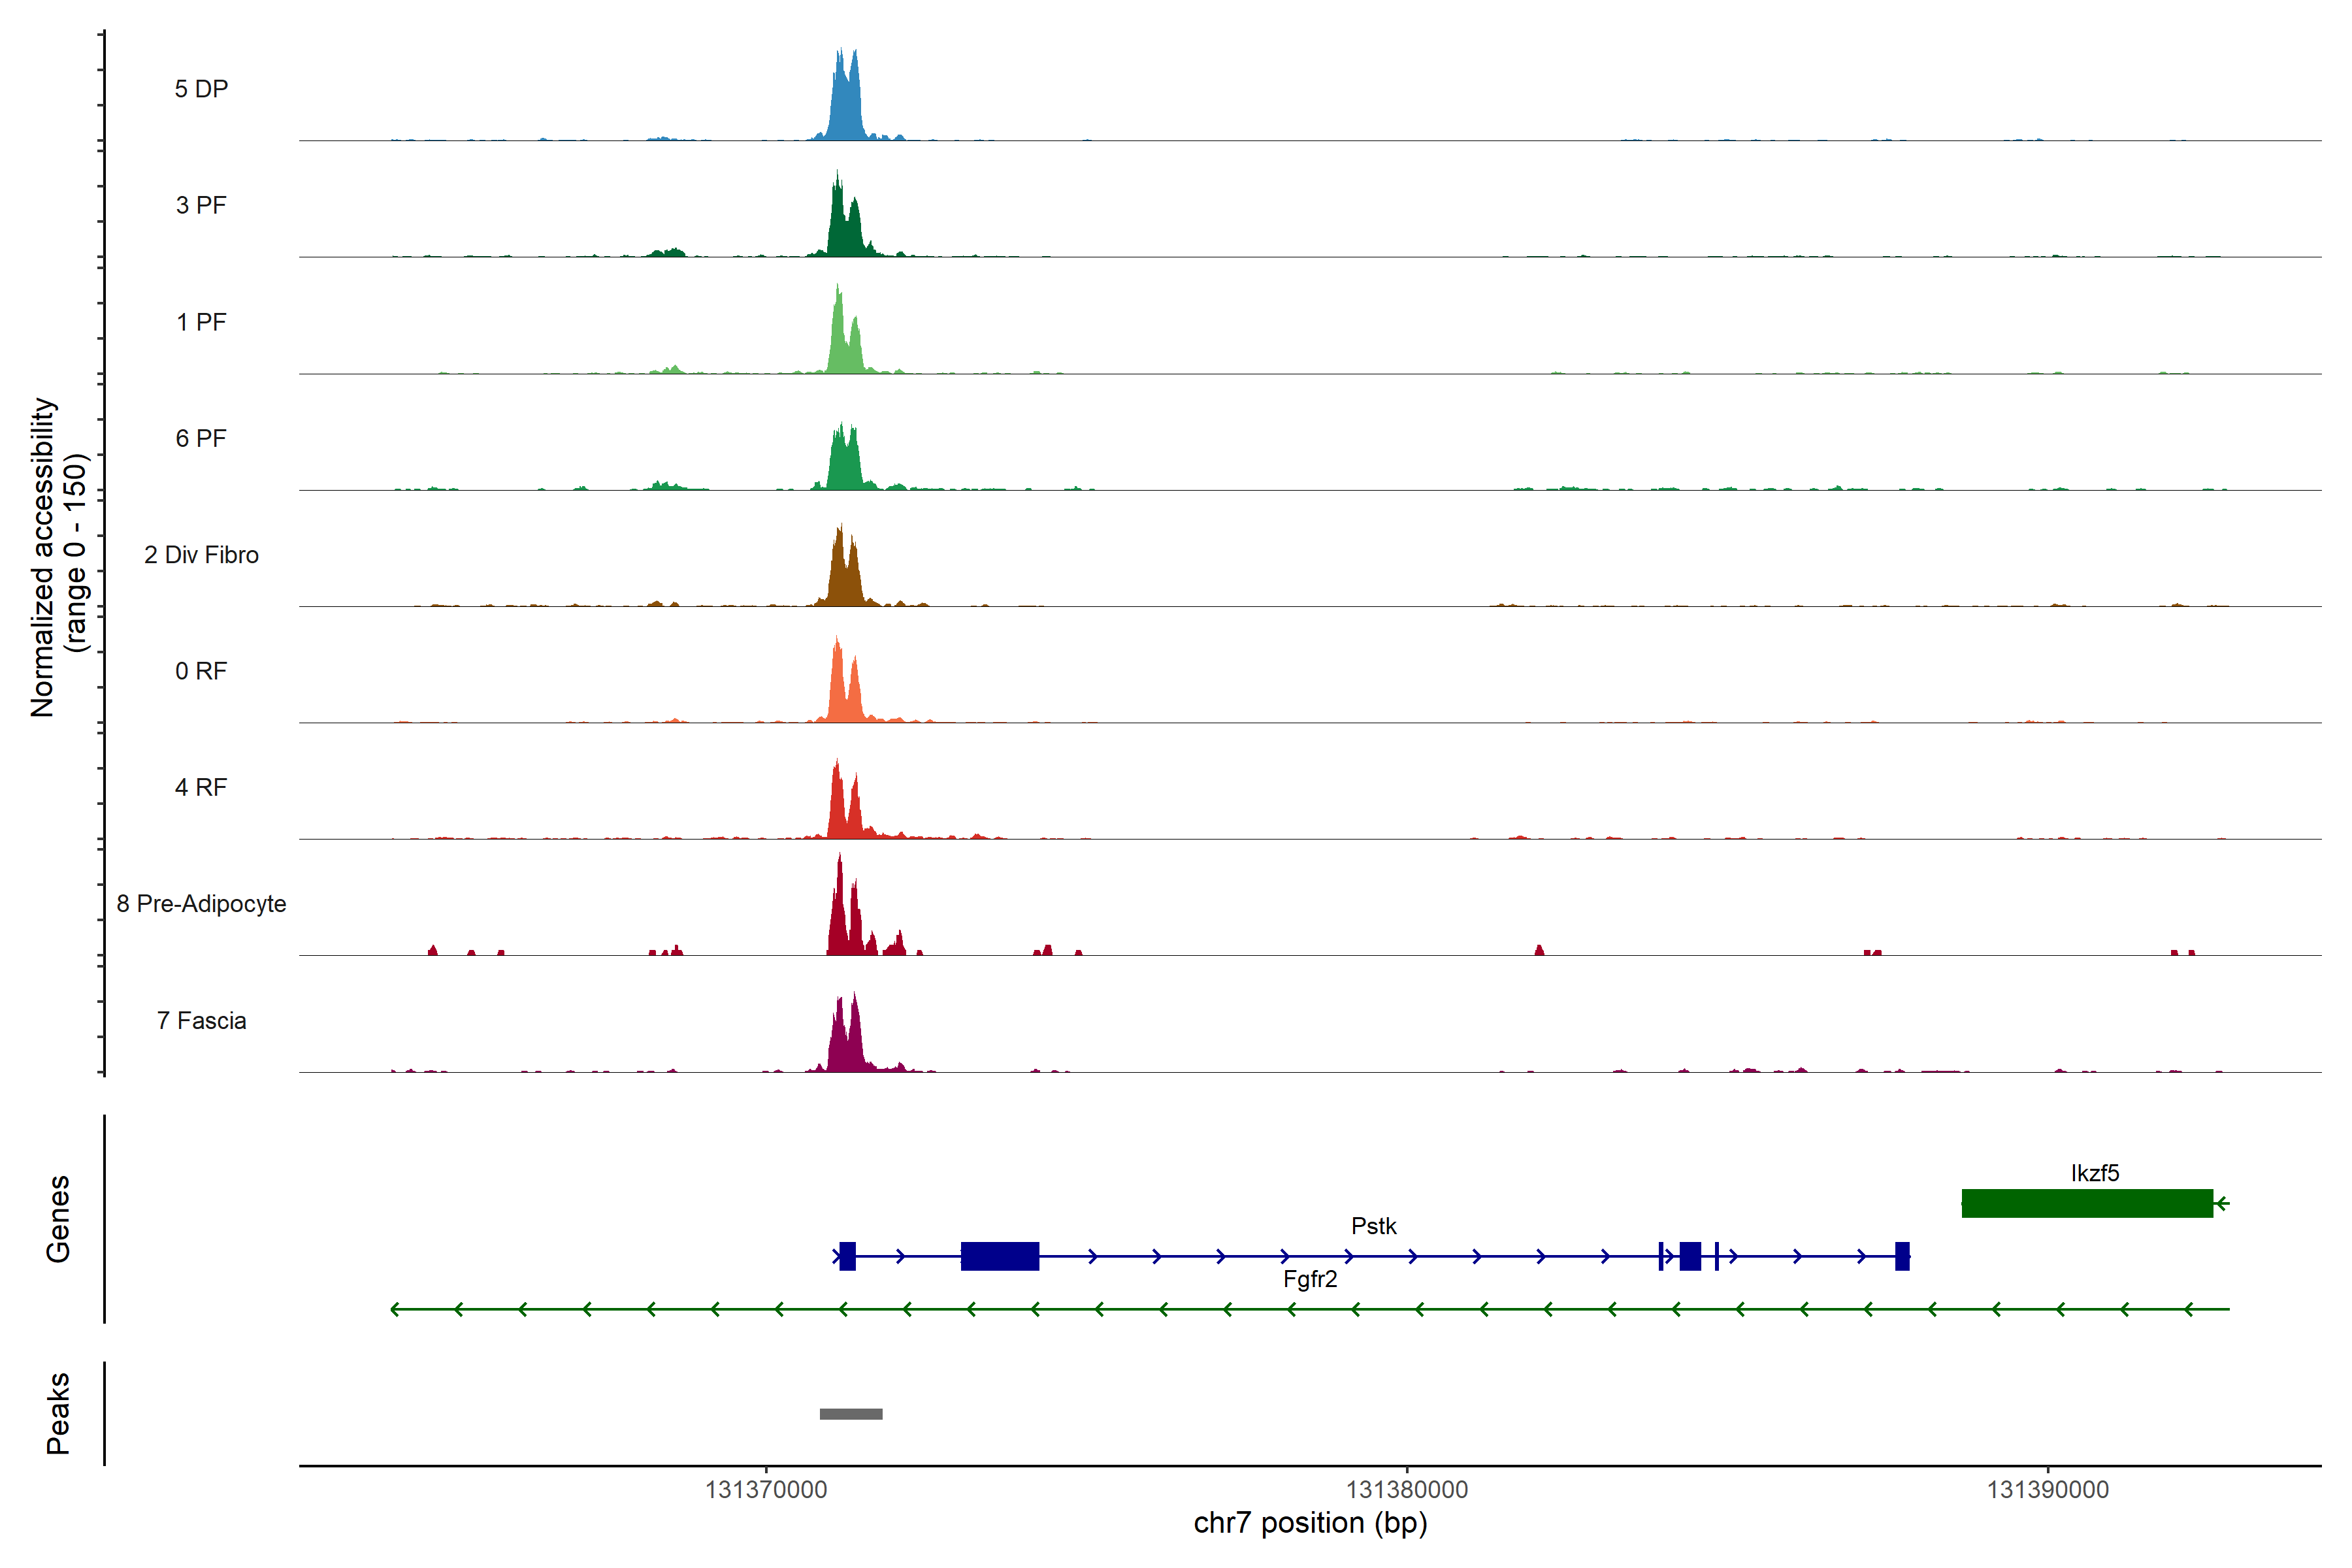Click the chr7 position (bp) axis title
This screenshot has height=1568, width=2352.
point(1310,1523)
